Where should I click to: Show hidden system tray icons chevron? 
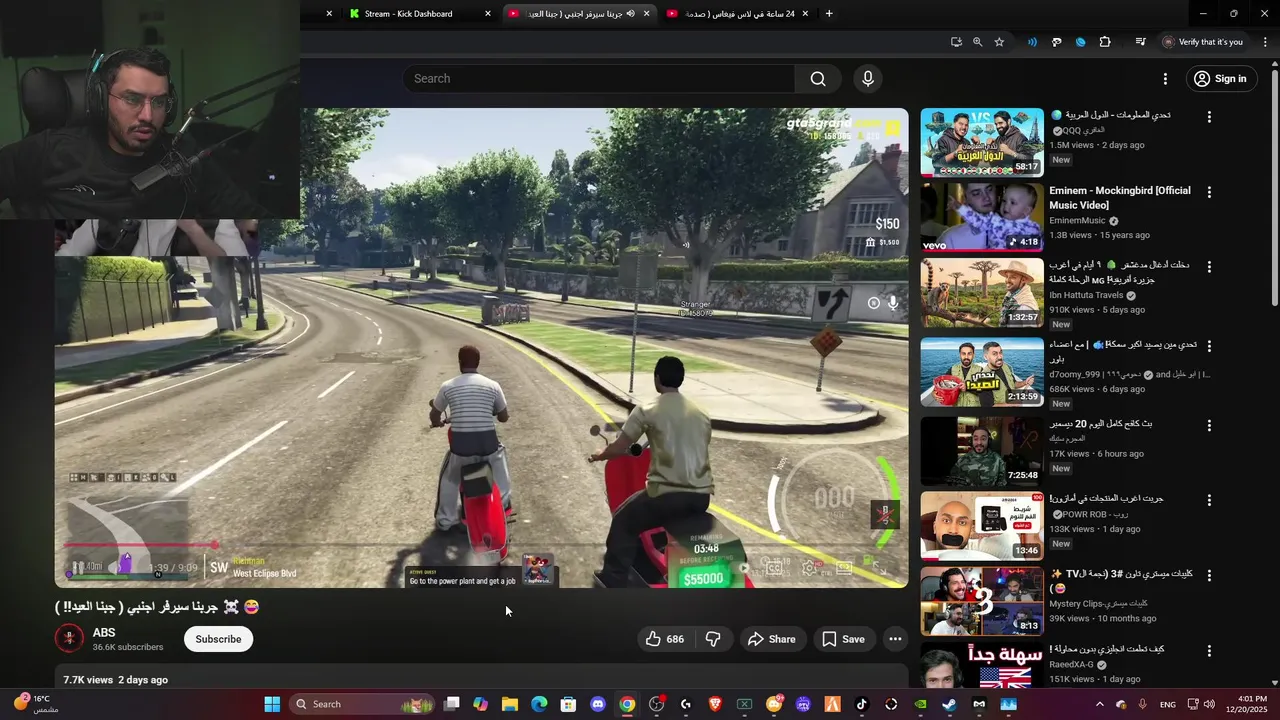pyautogui.click(x=1100, y=704)
